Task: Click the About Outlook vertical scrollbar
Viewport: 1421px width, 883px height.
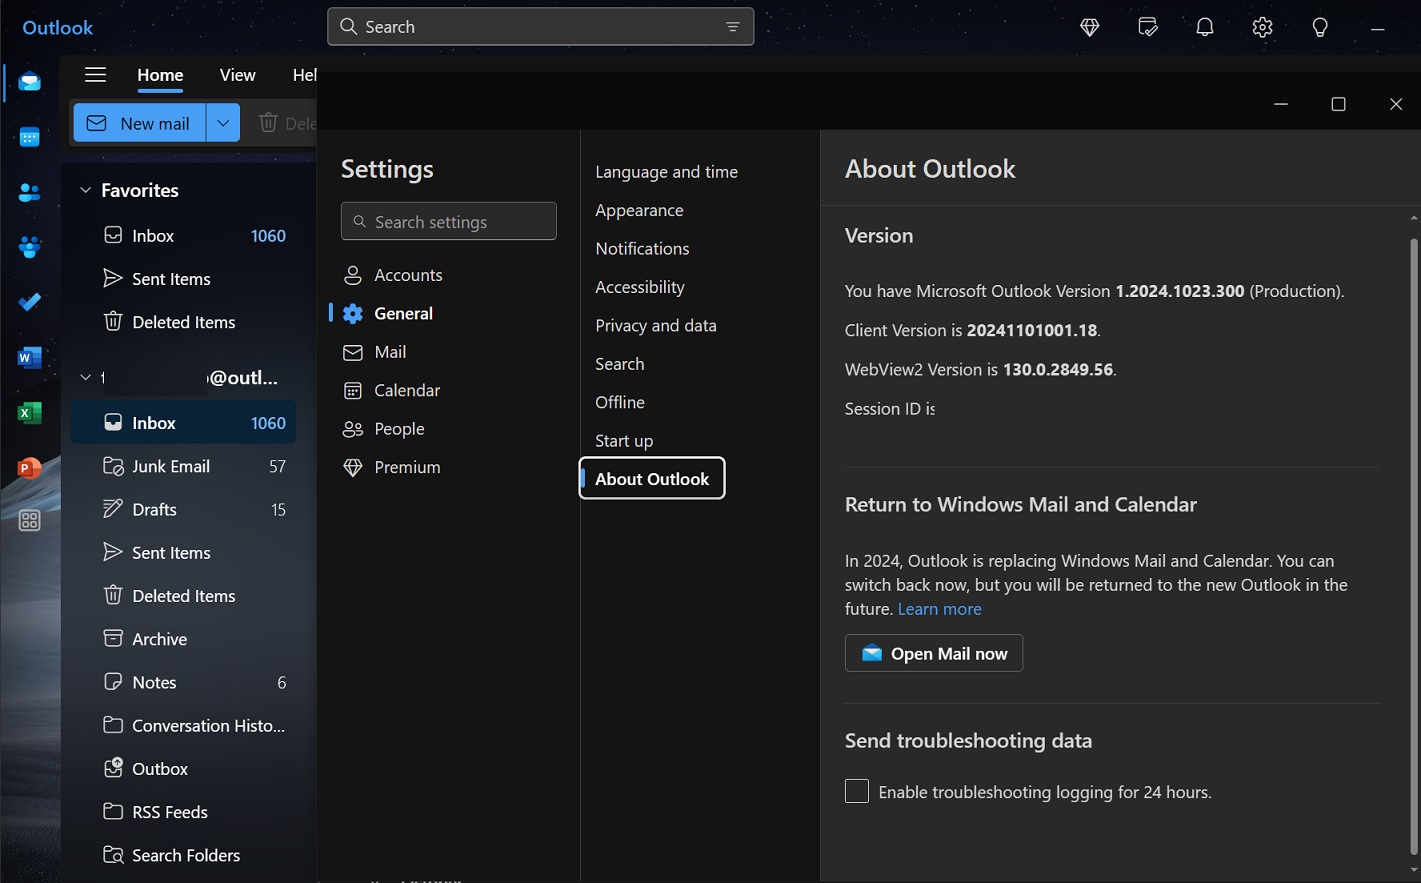Action: coord(1413,544)
